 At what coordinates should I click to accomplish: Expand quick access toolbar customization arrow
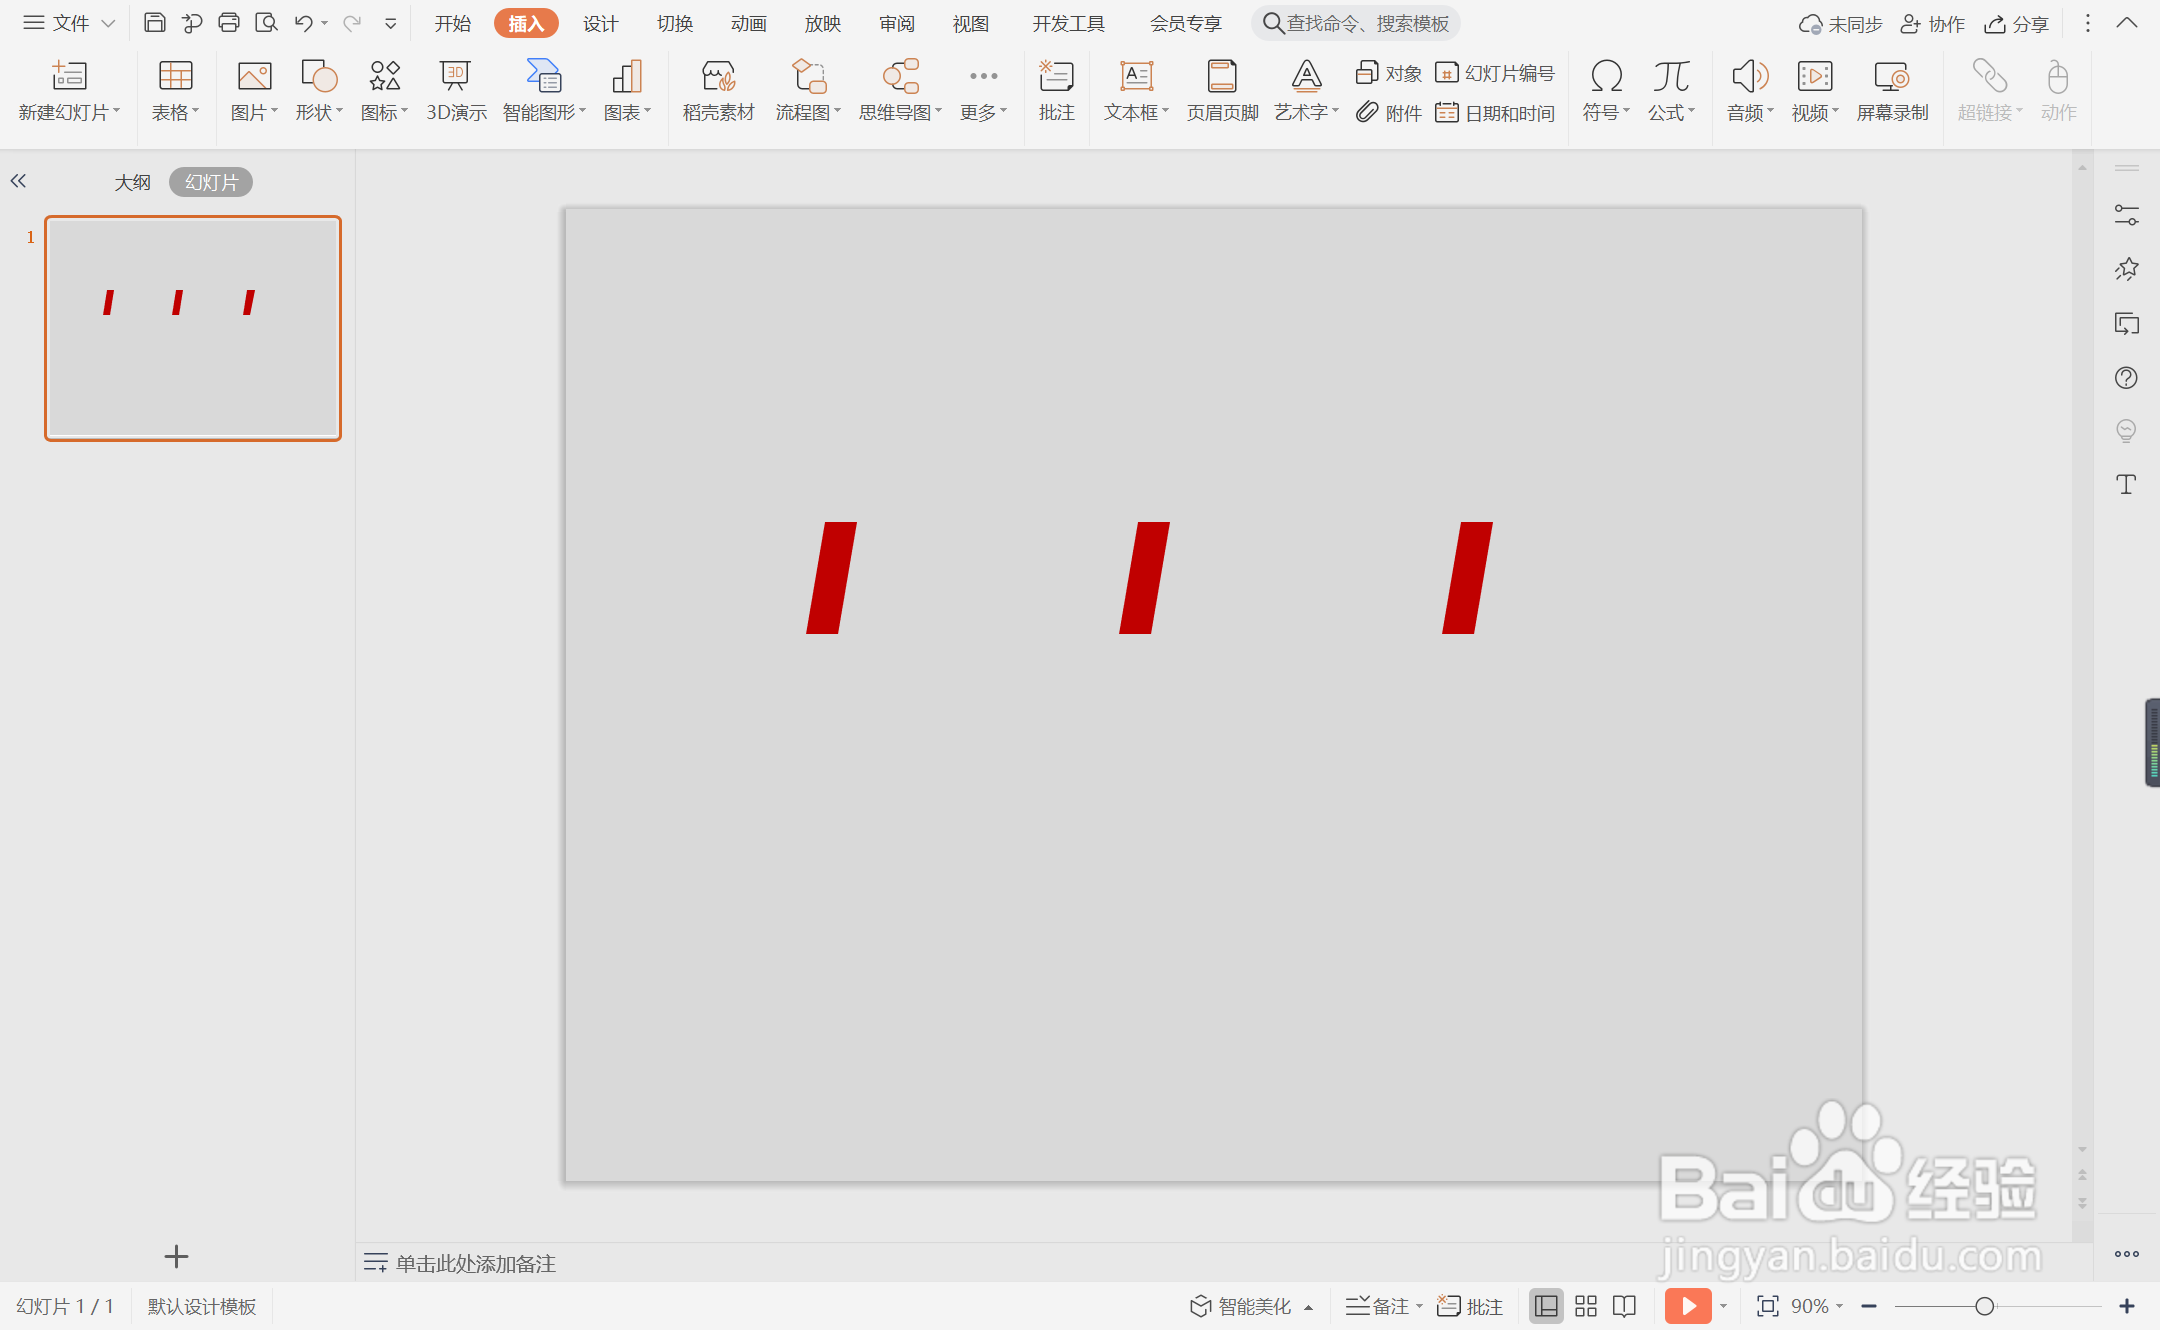pos(391,23)
